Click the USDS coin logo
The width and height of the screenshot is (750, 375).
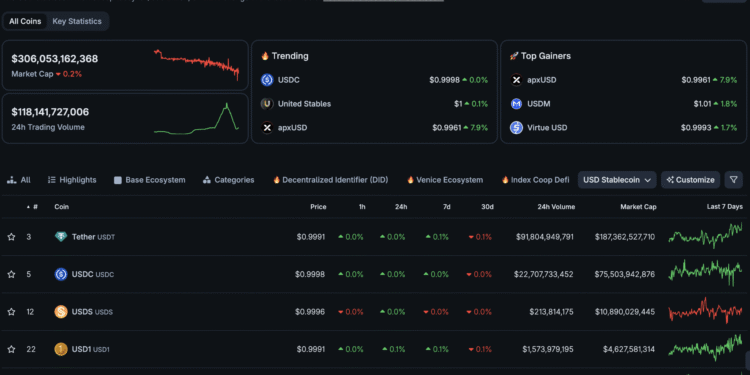click(61, 312)
